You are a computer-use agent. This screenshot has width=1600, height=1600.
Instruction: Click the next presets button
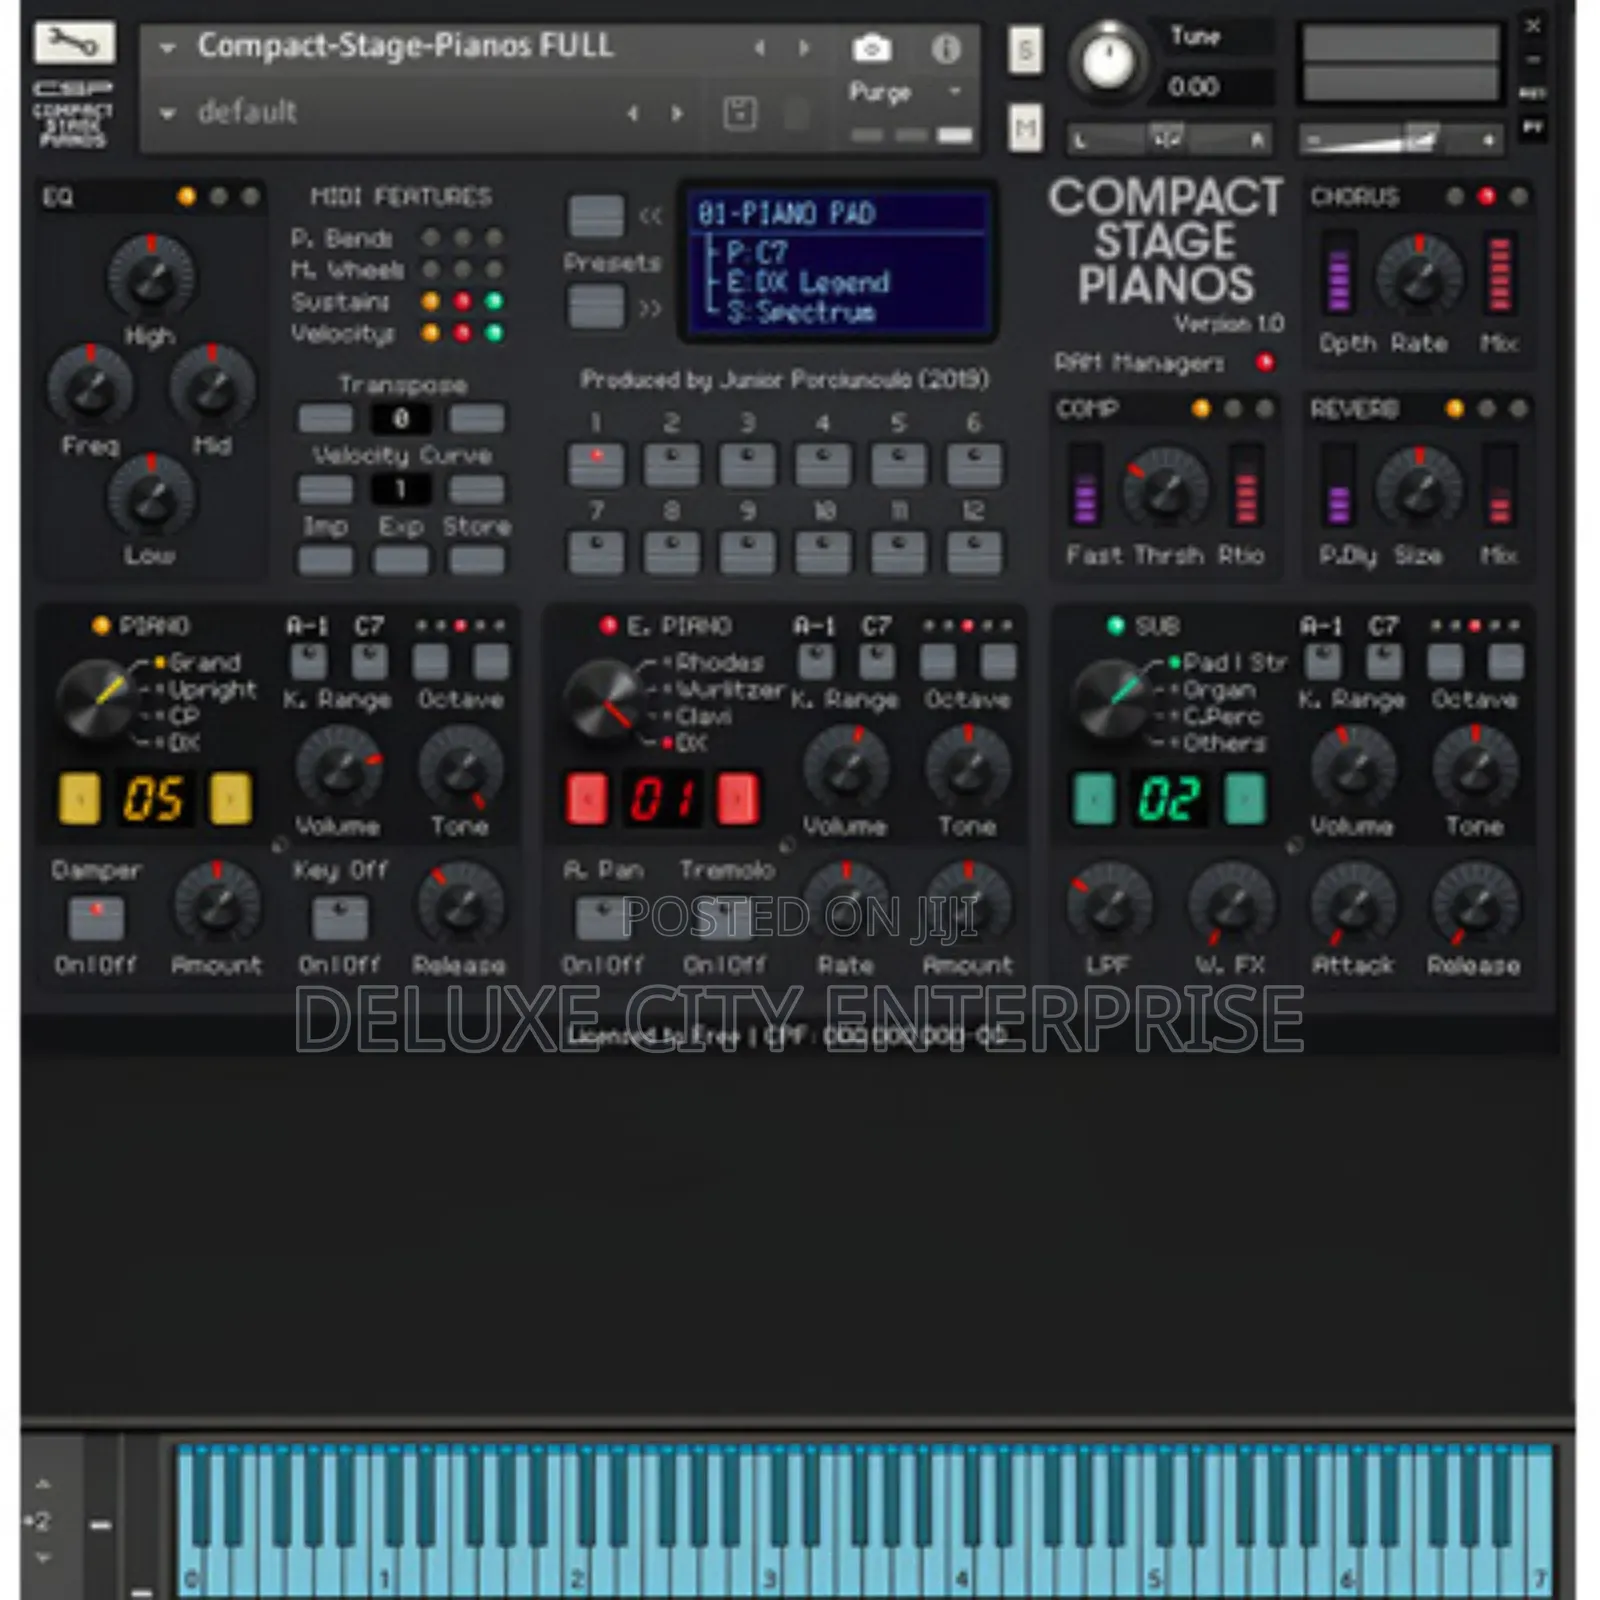(596, 306)
